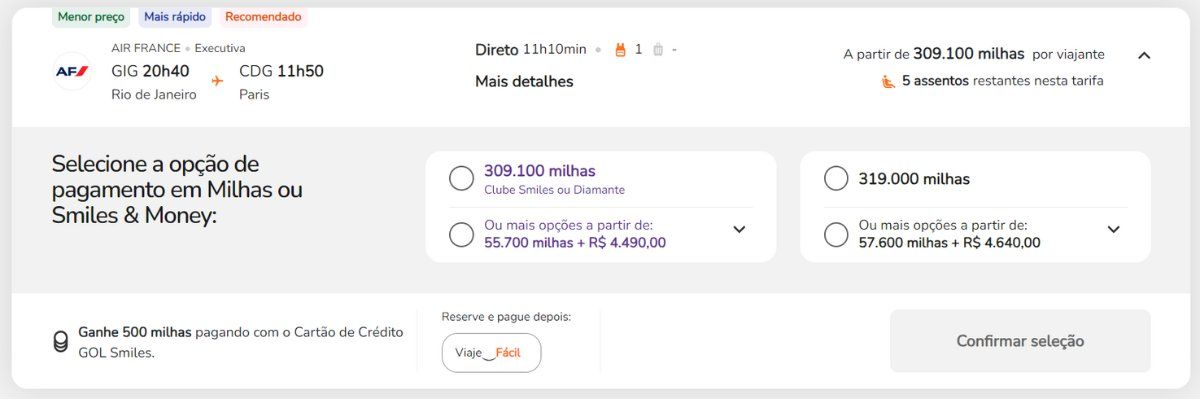1200x405 pixels.
Task: Click the coins icon near Ganhe 500 milhas
Action: (61, 341)
